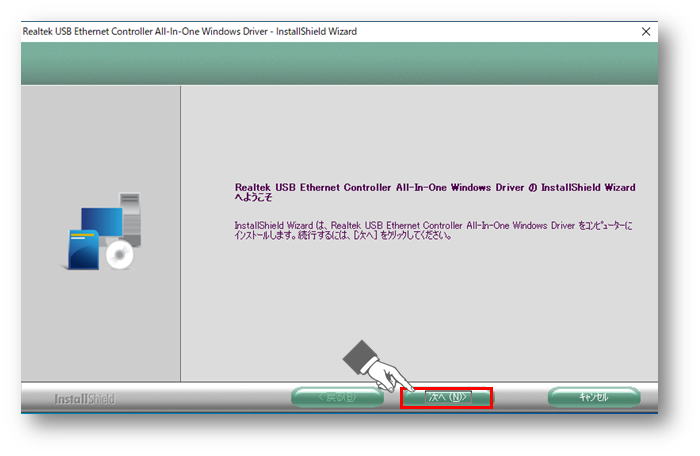Click the キャンセル cancel button
This screenshot has height=456, width=700.
[x=594, y=397]
